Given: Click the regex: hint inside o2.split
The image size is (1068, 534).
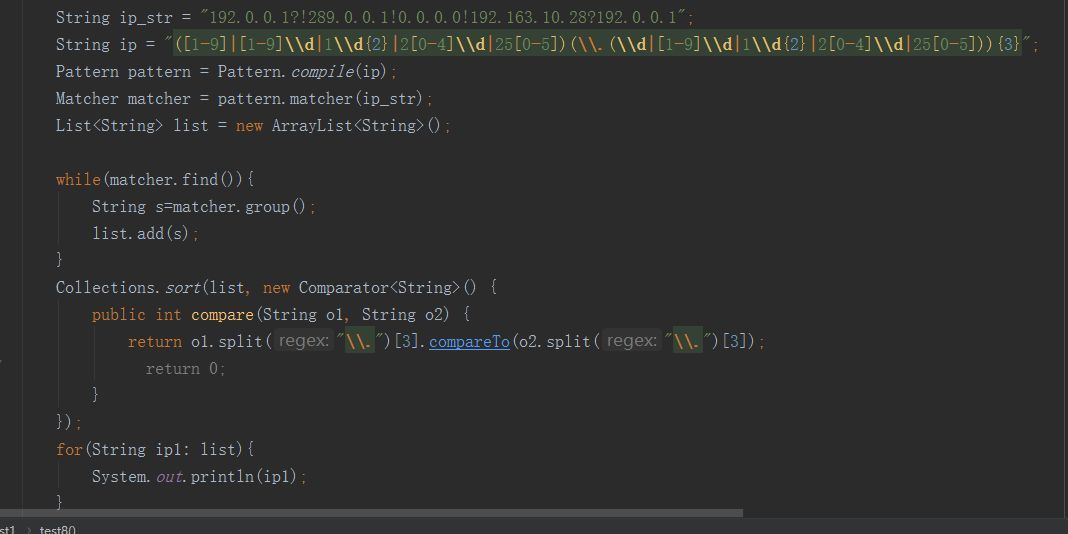Looking at the screenshot, I should [631, 341].
